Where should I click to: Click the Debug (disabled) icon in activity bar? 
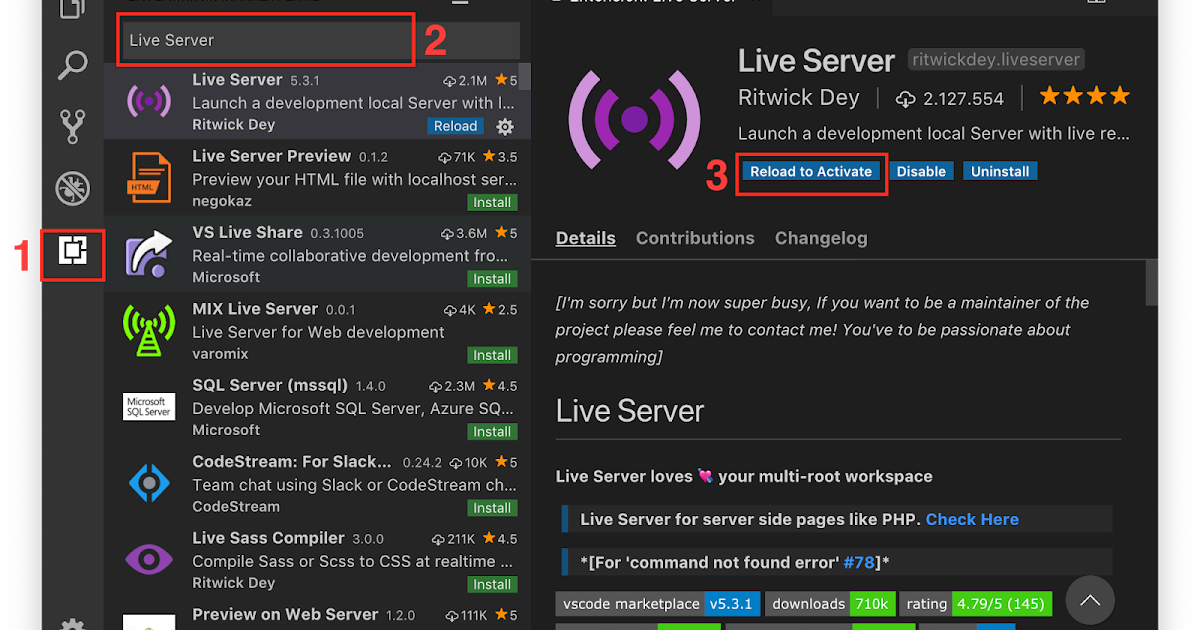coord(71,188)
